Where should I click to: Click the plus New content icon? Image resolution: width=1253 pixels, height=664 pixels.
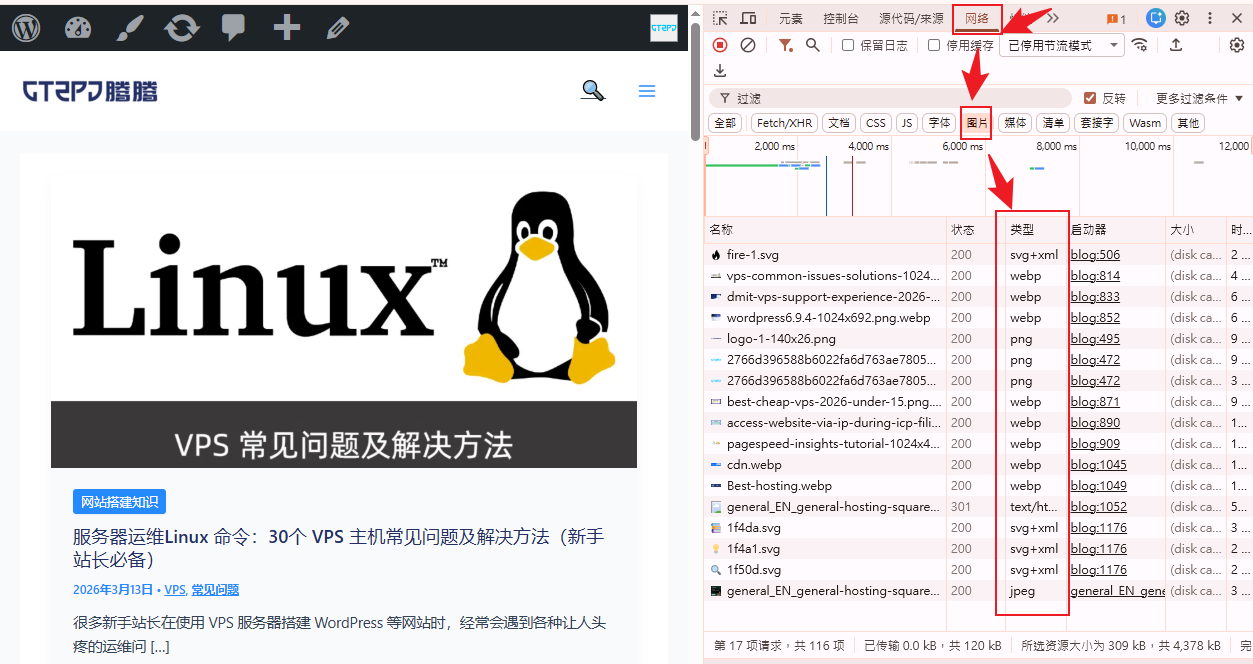(287, 28)
